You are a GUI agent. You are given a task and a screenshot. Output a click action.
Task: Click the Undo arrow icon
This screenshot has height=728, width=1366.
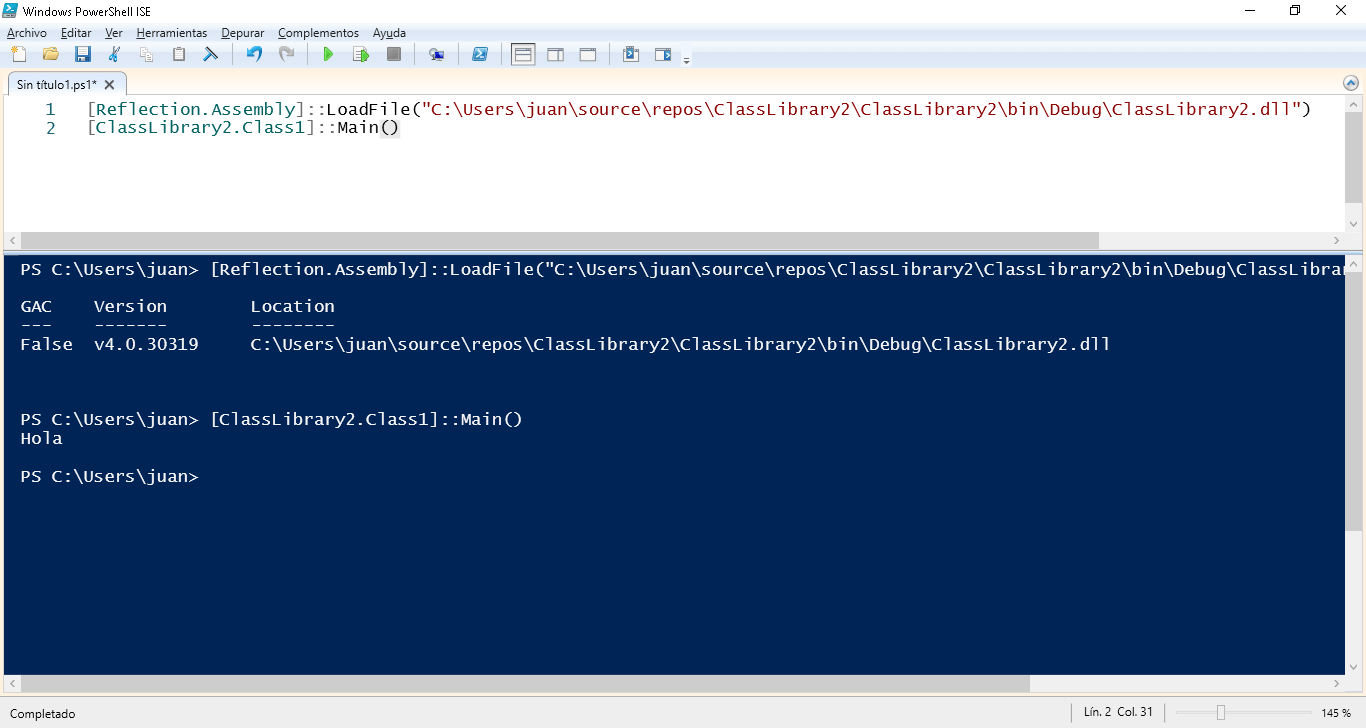253,54
